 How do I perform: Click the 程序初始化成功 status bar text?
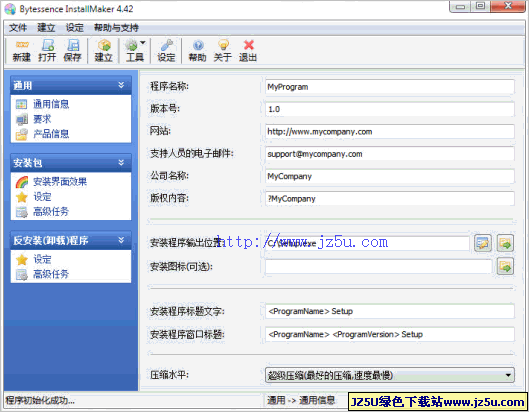tap(40, 400)
